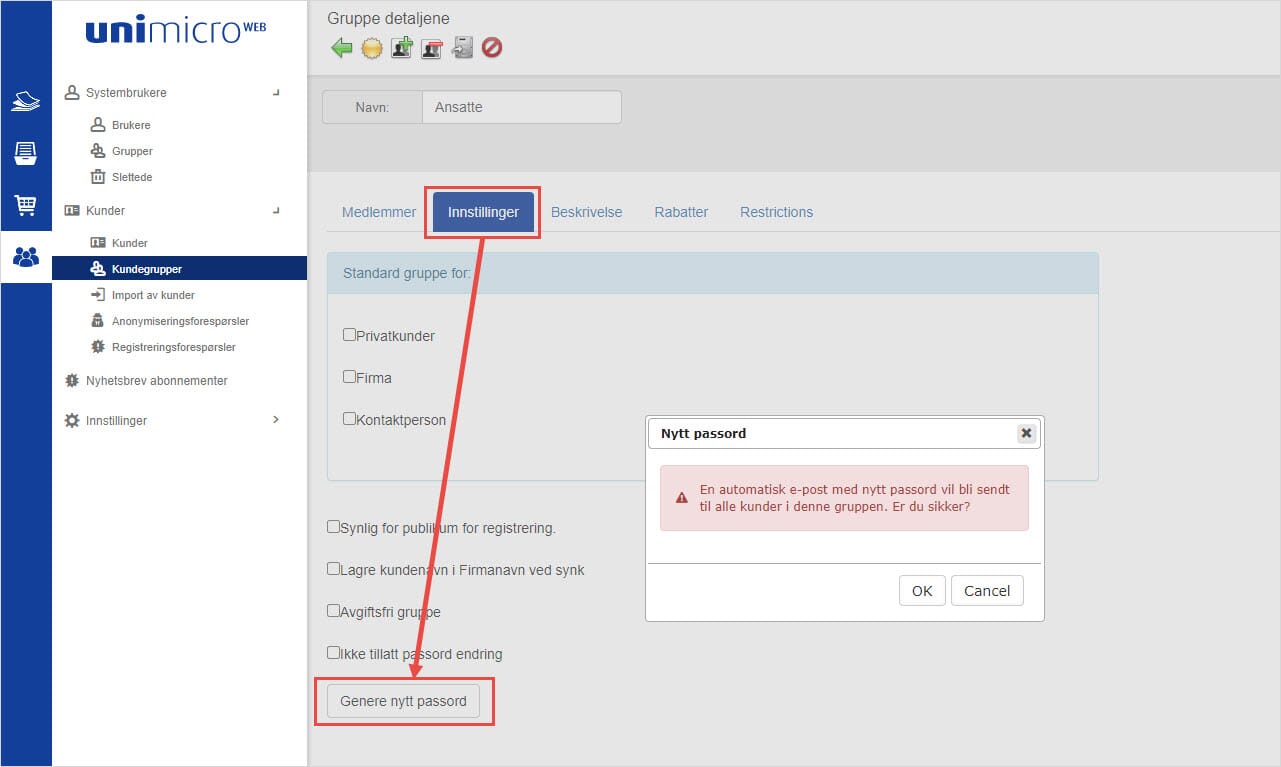Screen dimensions: 1281x767
Task: Enable the Privatkunder checkbox
Action: (350, 335)
